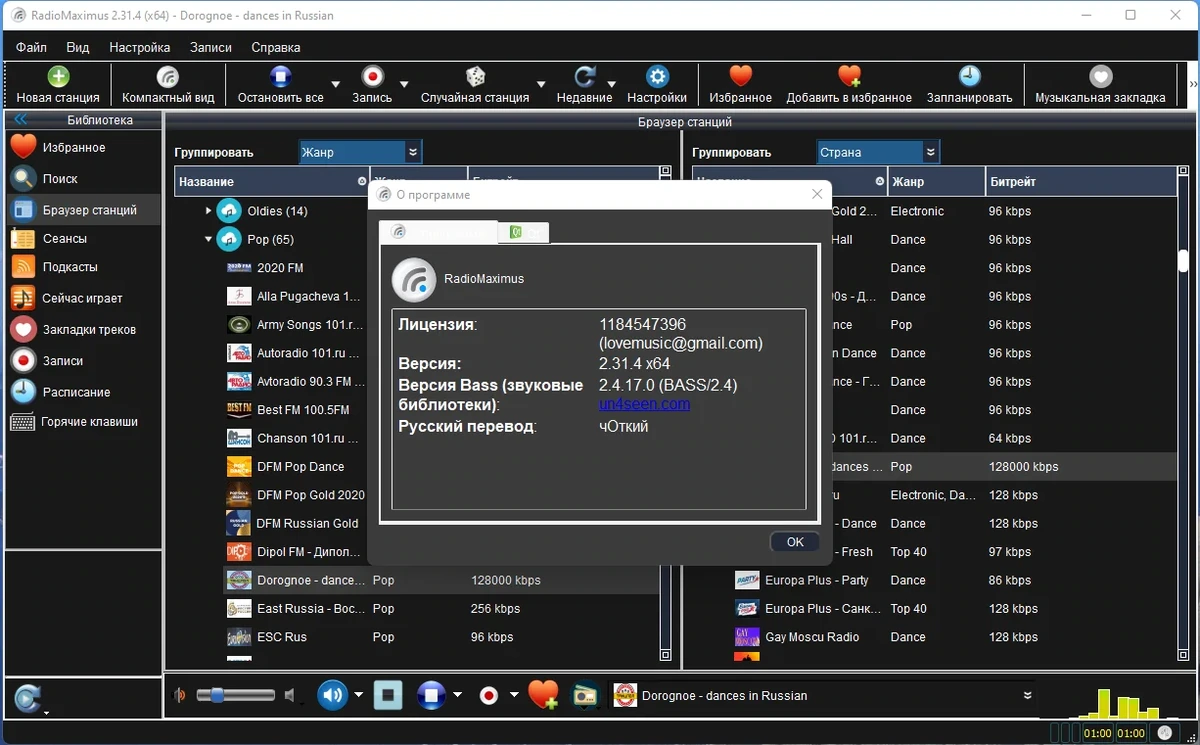1200x745 pixels.
Task: Open the Недавние stations icon
Action: coord(585,77)
